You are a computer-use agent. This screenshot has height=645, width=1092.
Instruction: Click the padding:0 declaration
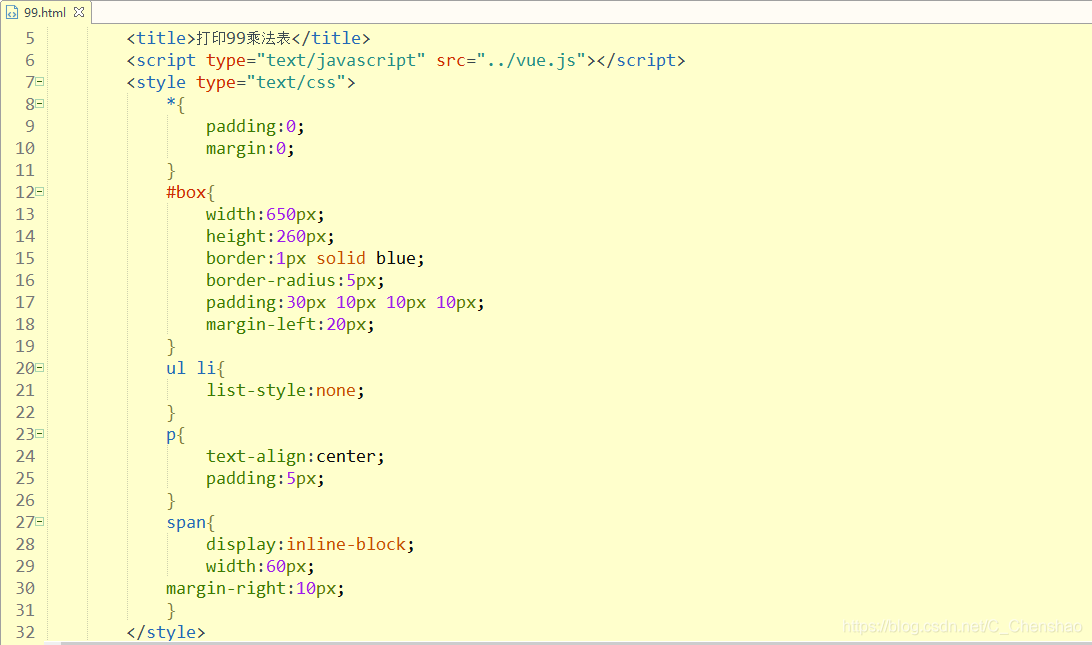pos(255,126)
